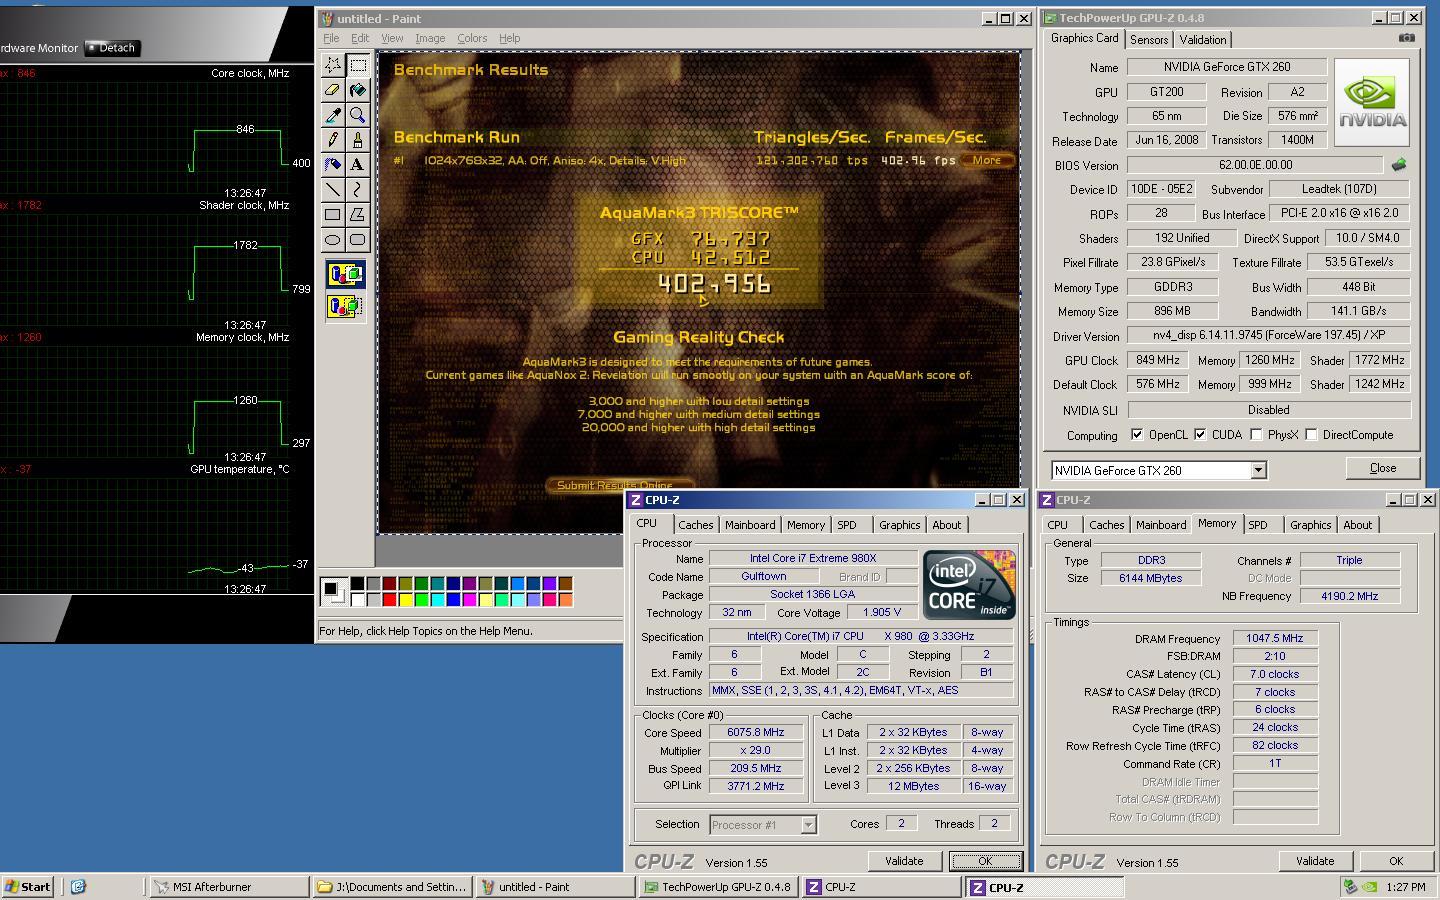The image size is (1440, 900).
Task: Select the Pick Color eyedropper tool
Action: pyautogui.click(x=333, y=115)
